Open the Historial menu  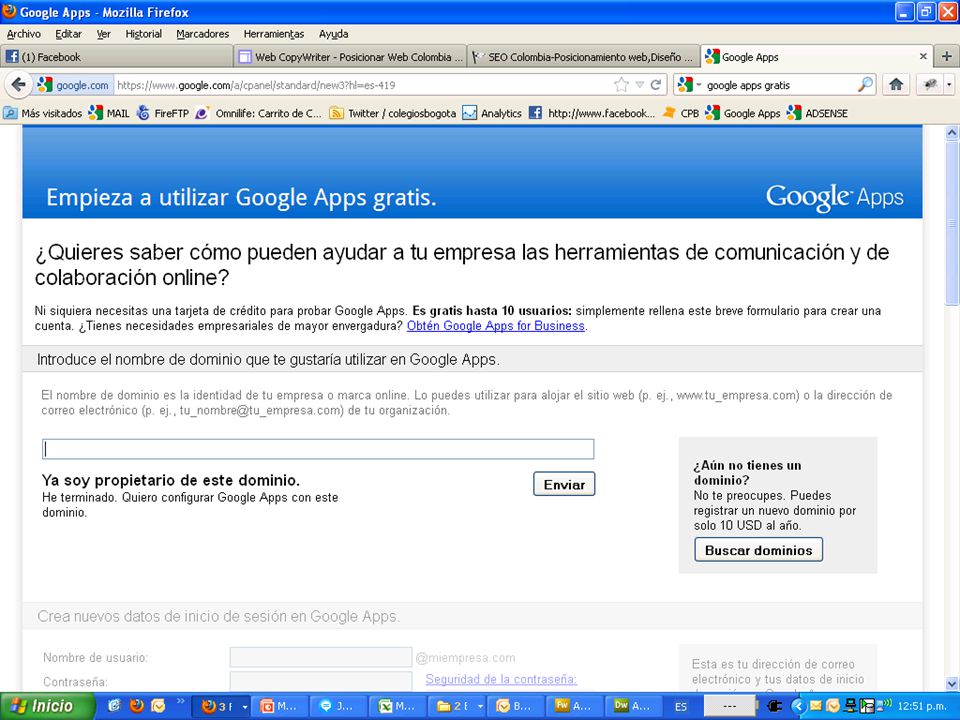(143, 34)
